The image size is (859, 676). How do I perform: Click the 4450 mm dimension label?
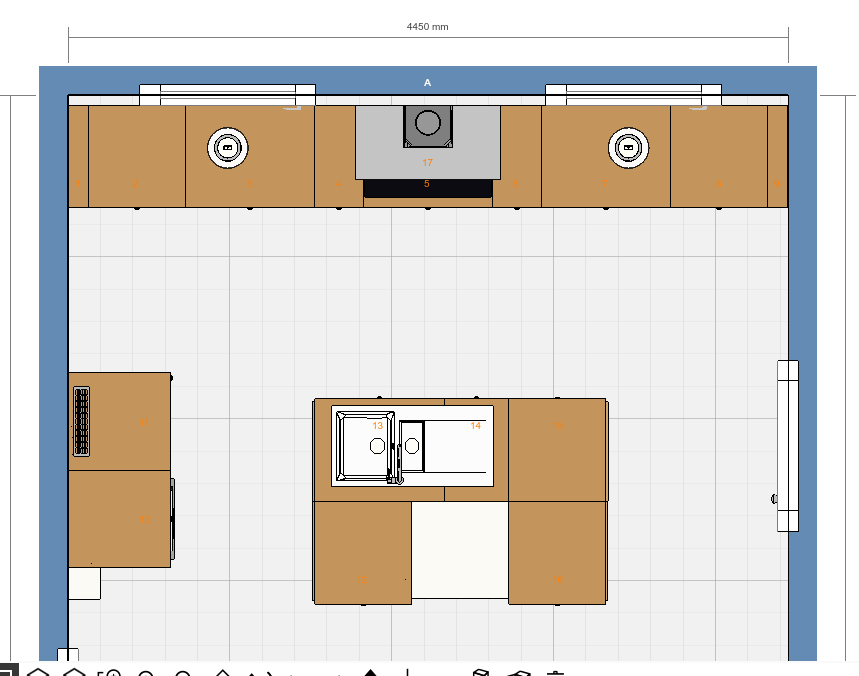pyautogui.click(x=427, y=27)
